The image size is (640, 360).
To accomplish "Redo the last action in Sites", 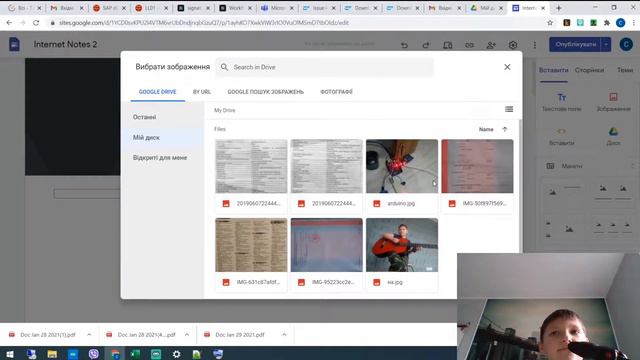I will click(x=426, y=45).
